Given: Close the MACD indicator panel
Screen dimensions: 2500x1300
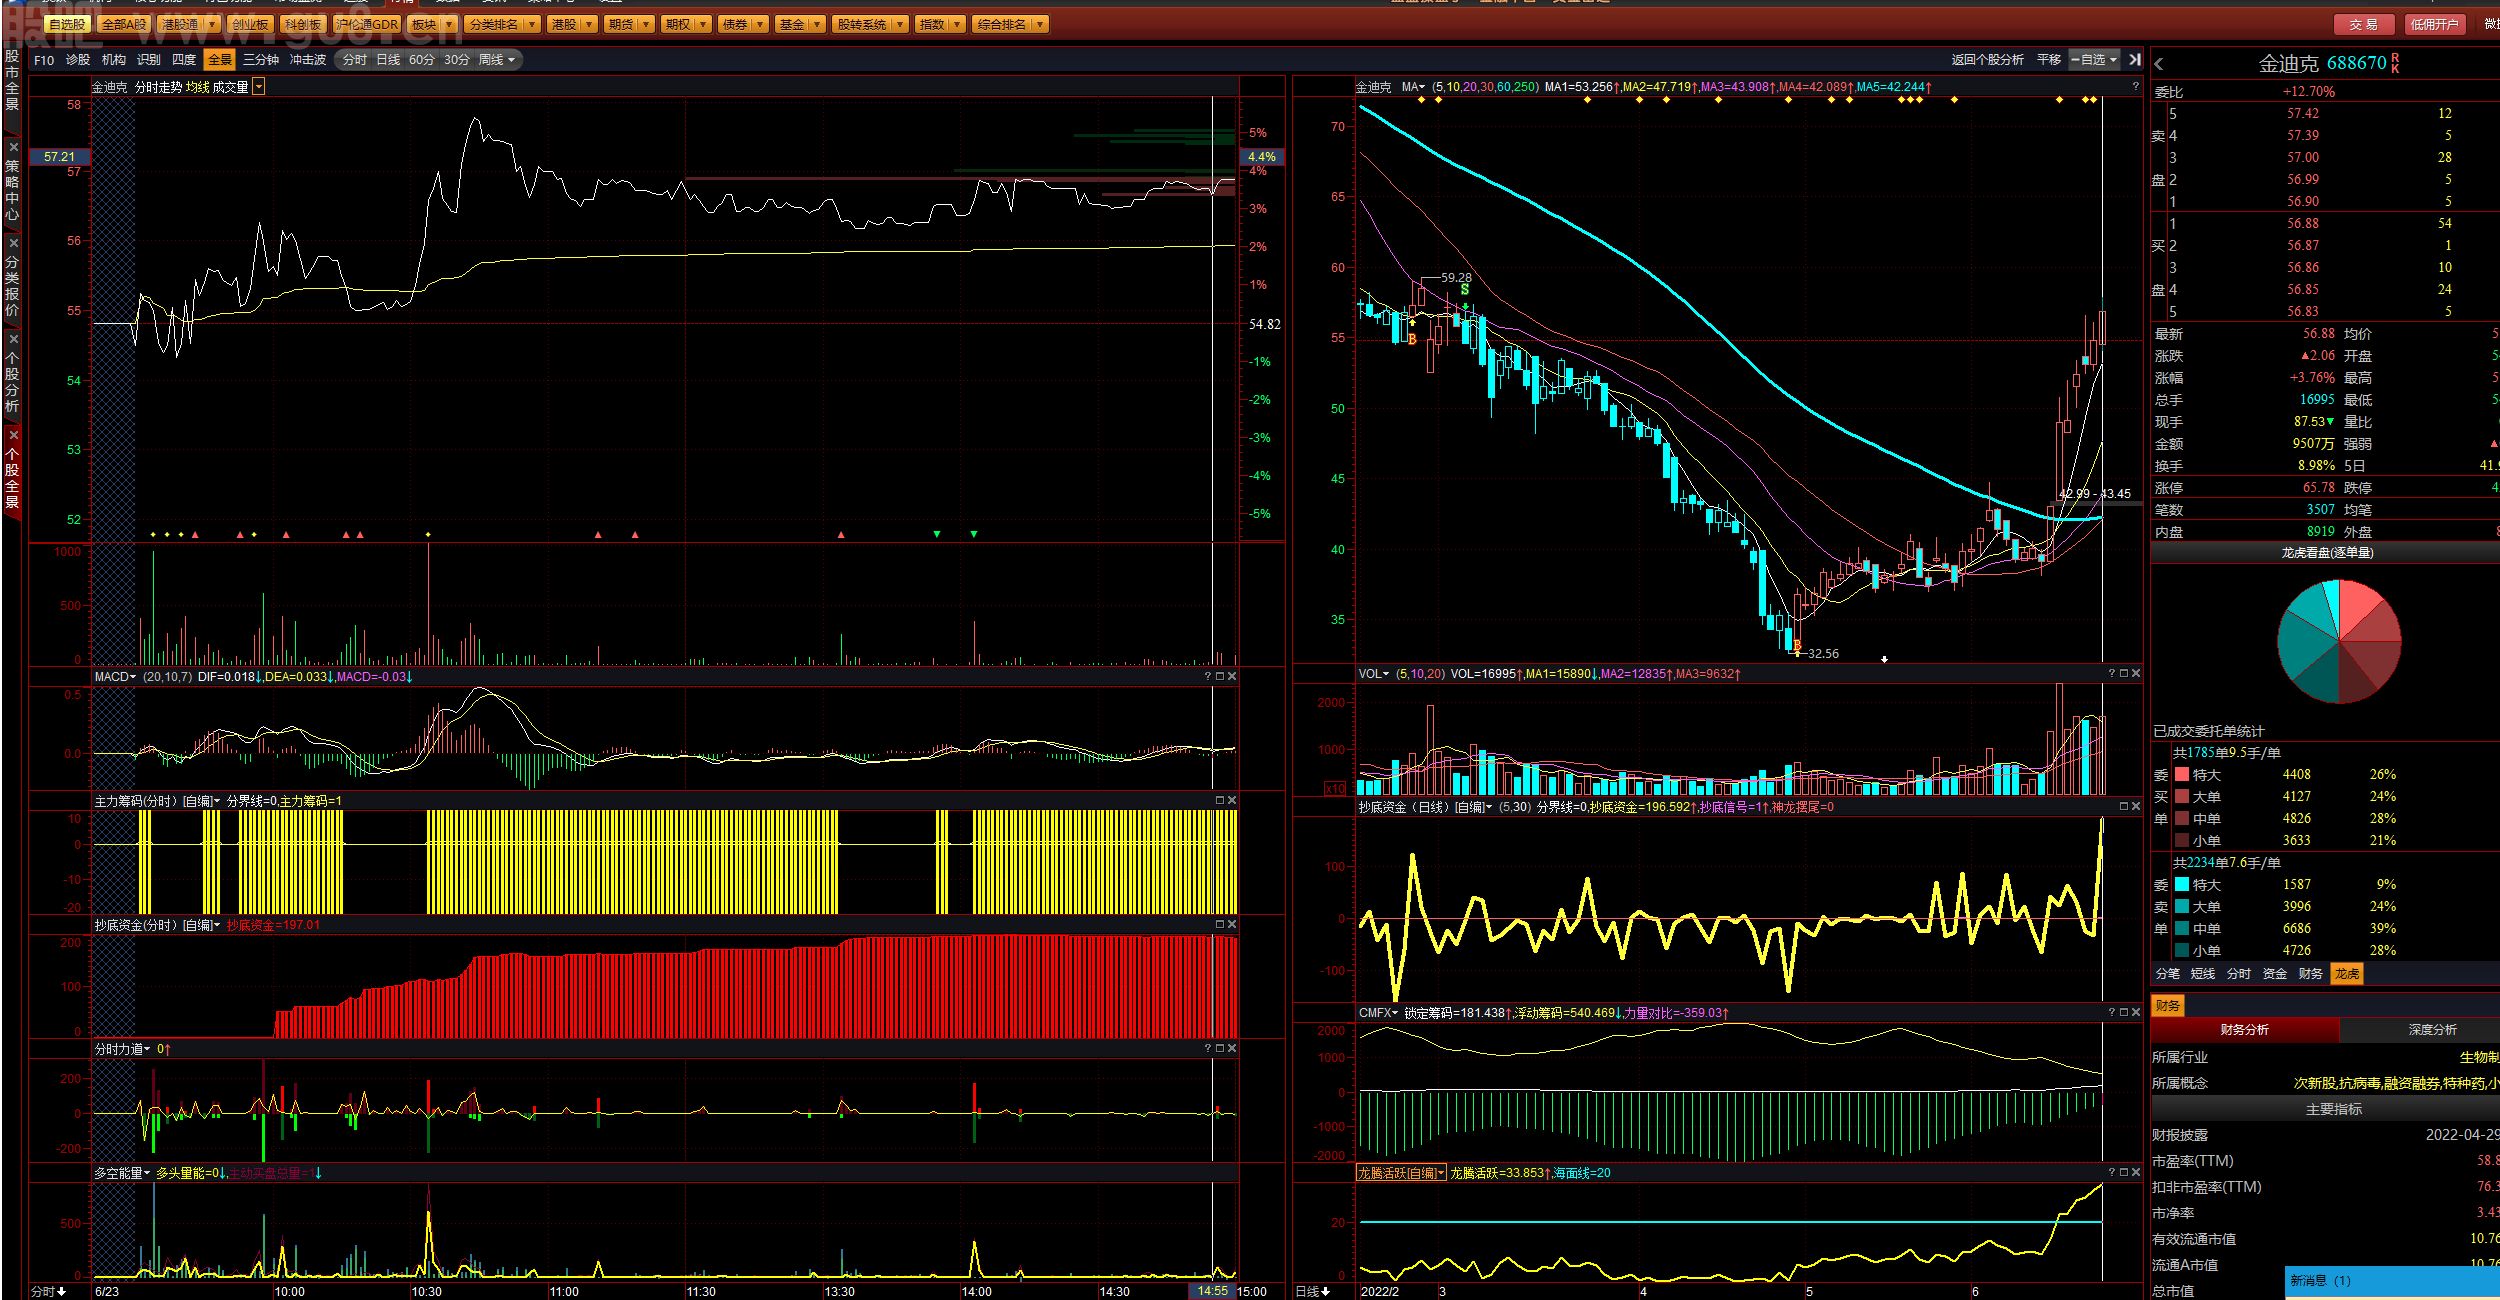Looking at the screenshot, I should point(1232,677).
